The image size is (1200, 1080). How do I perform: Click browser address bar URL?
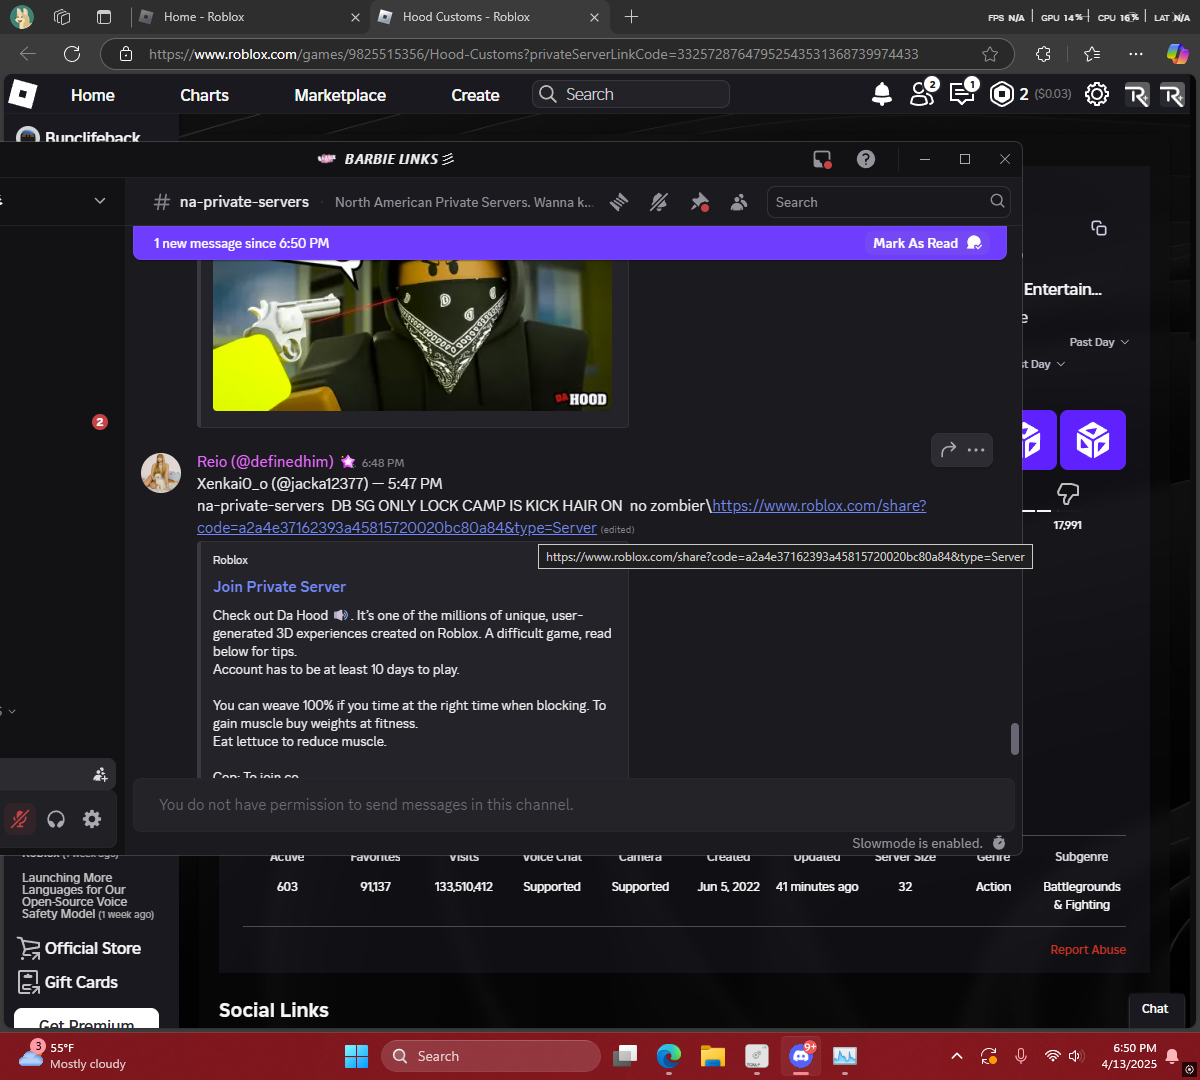(x=533, y=54)
